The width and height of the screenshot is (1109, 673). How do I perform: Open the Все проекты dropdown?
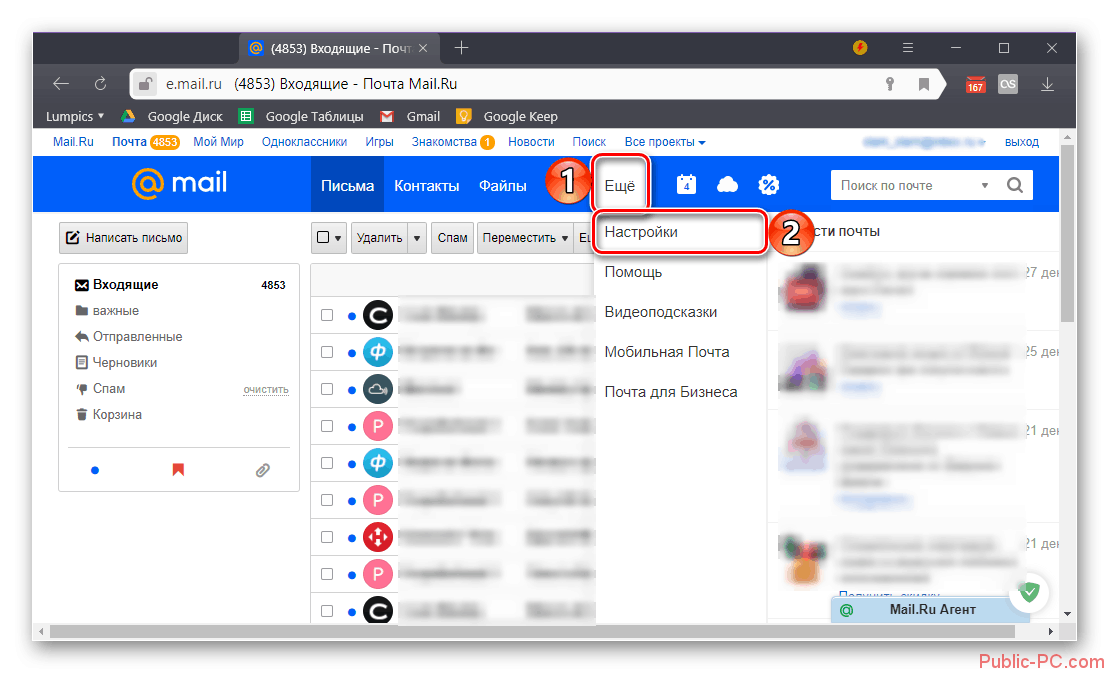pos(665,142)
